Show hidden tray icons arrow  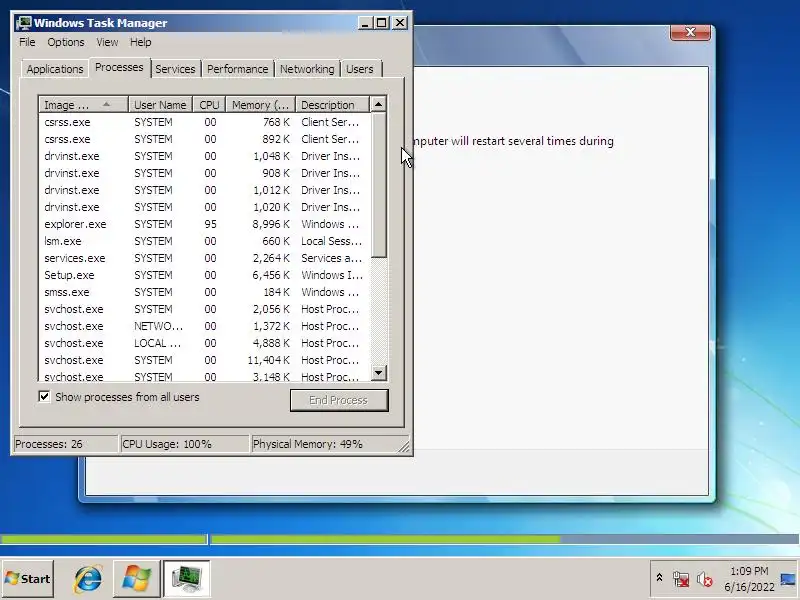659,578
